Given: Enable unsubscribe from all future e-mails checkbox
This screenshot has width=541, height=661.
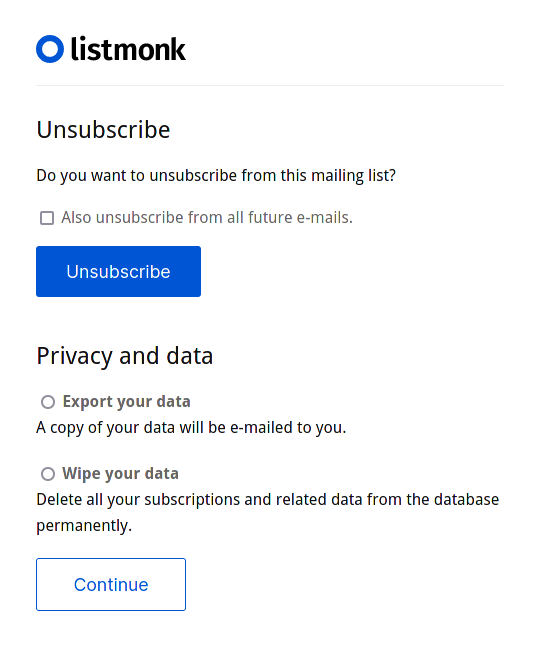Looking at the screenshot, I should coord(47,218).
